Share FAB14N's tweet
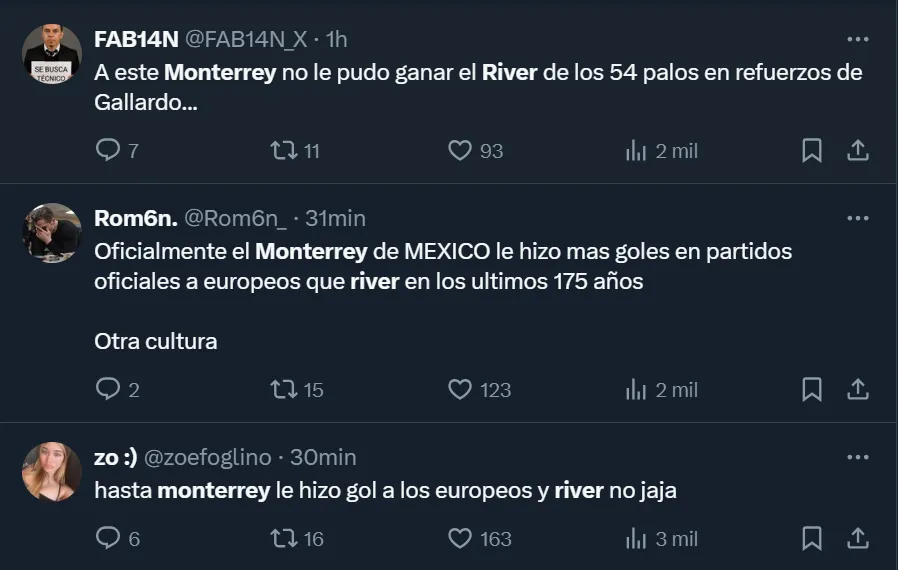 point(857,151)
